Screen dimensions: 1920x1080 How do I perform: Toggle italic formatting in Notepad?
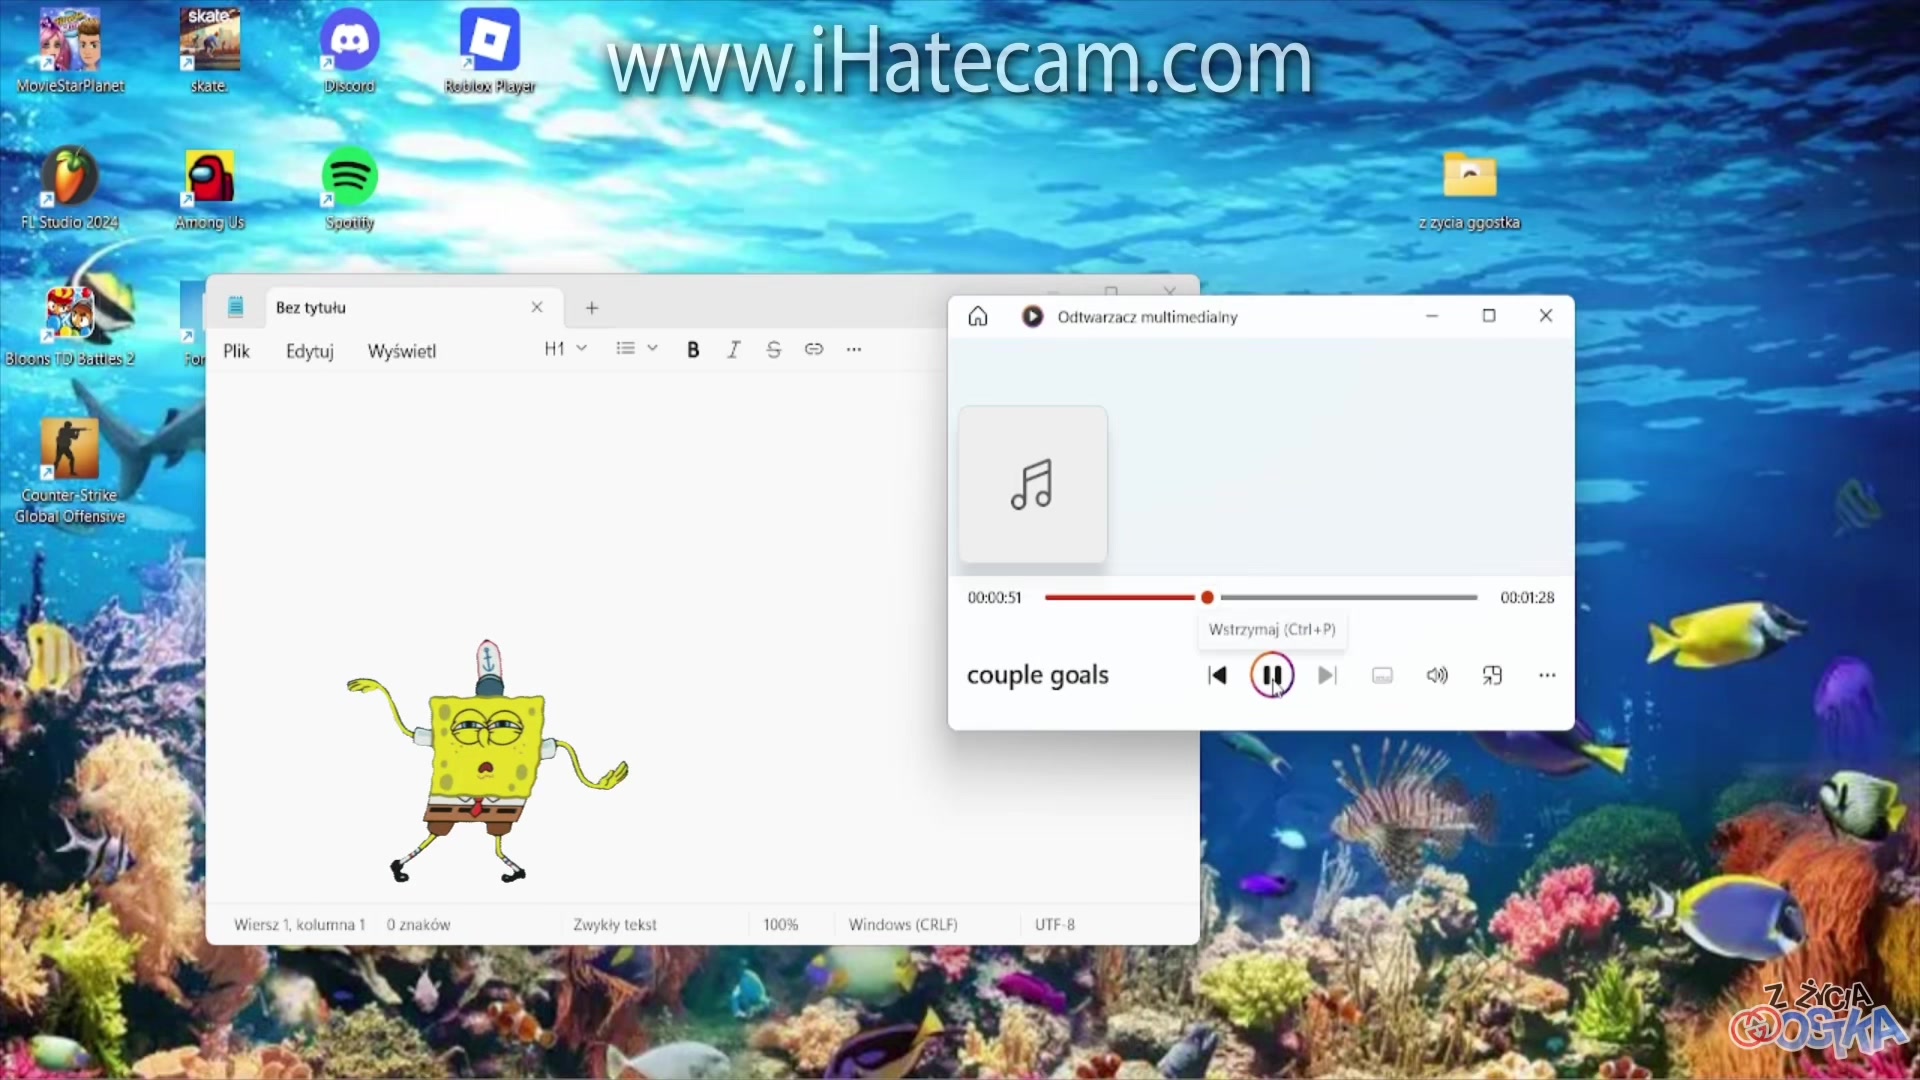pos(733,349)
